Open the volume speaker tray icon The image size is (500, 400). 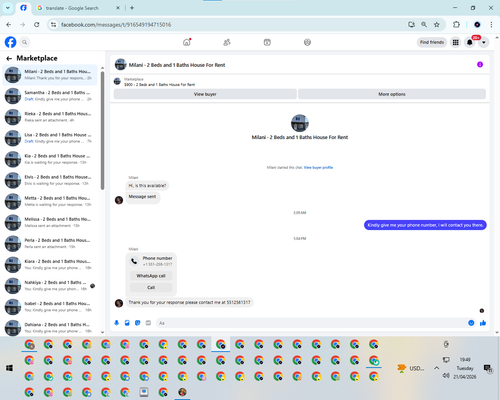[446, 376]
